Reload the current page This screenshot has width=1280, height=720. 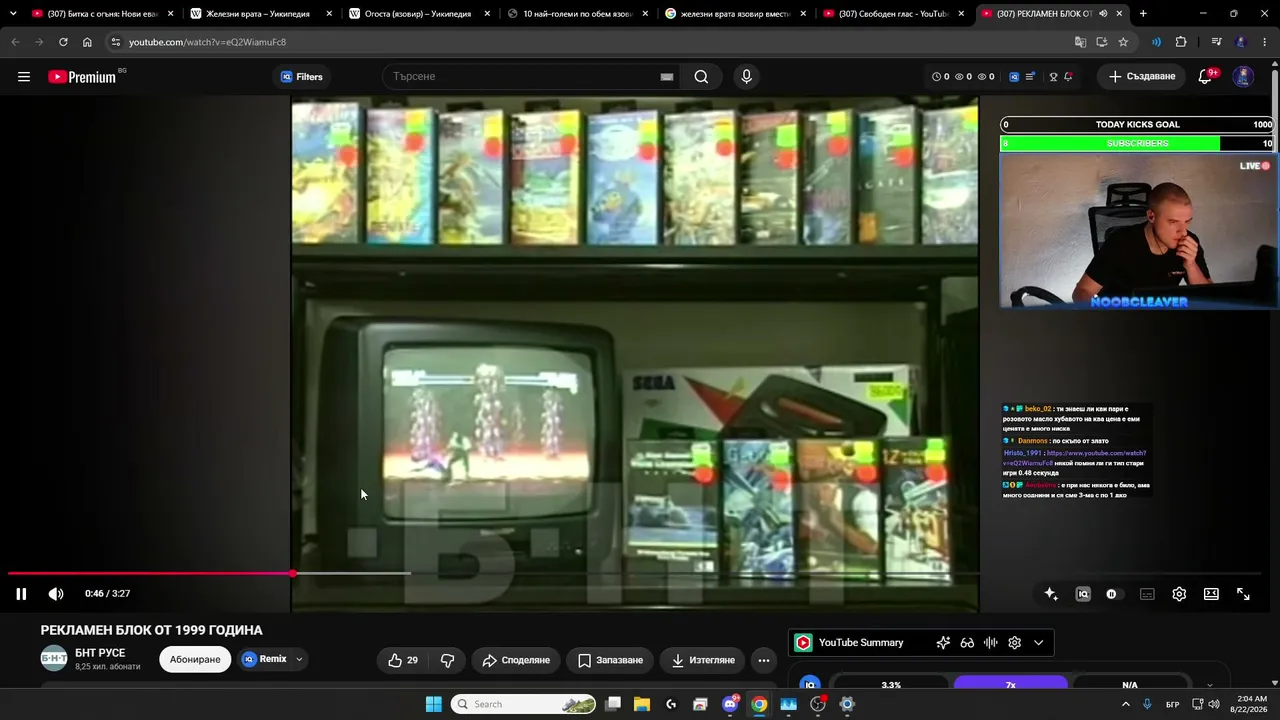click(63, 42)
